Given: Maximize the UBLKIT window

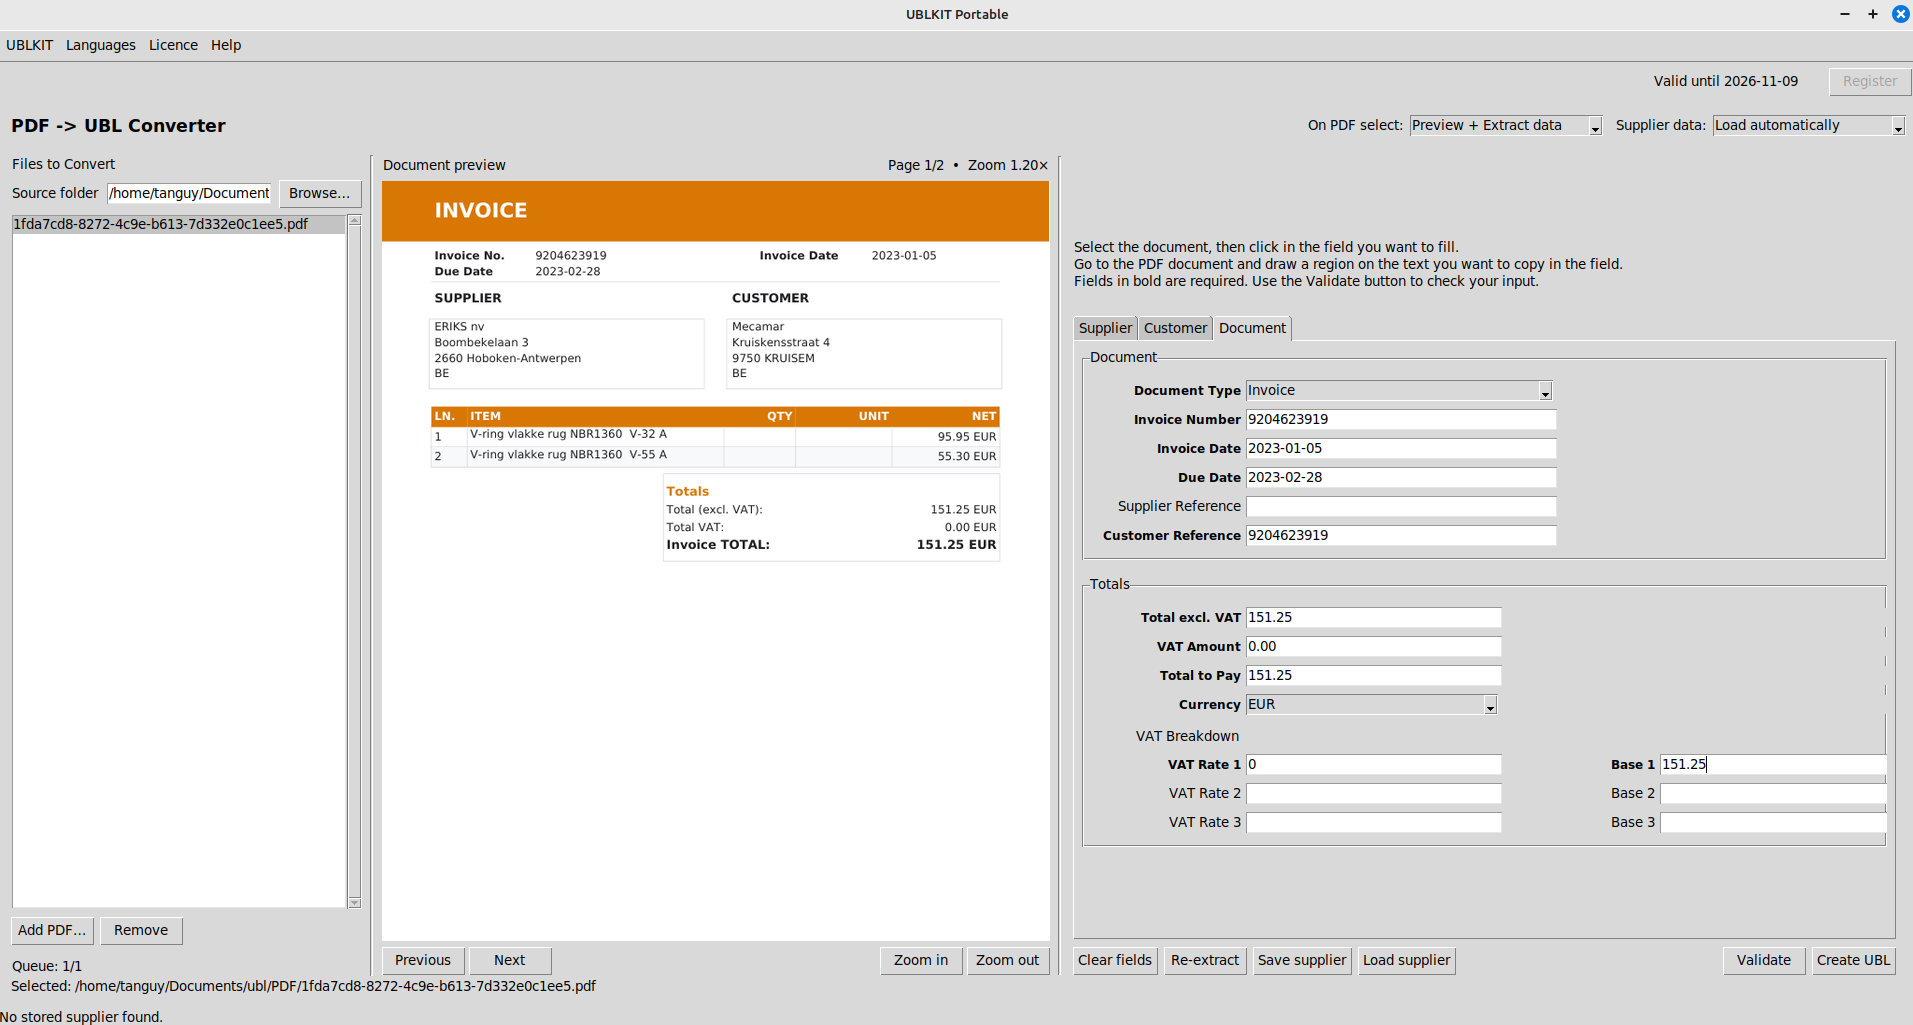Looking at the screenshot, I should pyautogui.click(x=1873, y=14).
